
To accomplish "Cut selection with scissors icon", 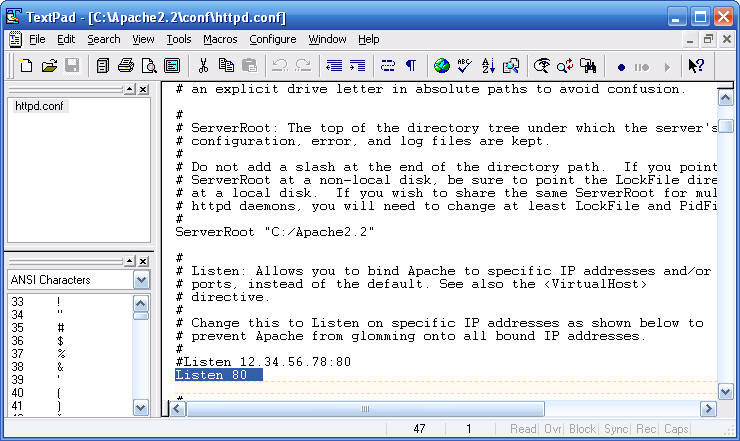I will click(203, 66).
